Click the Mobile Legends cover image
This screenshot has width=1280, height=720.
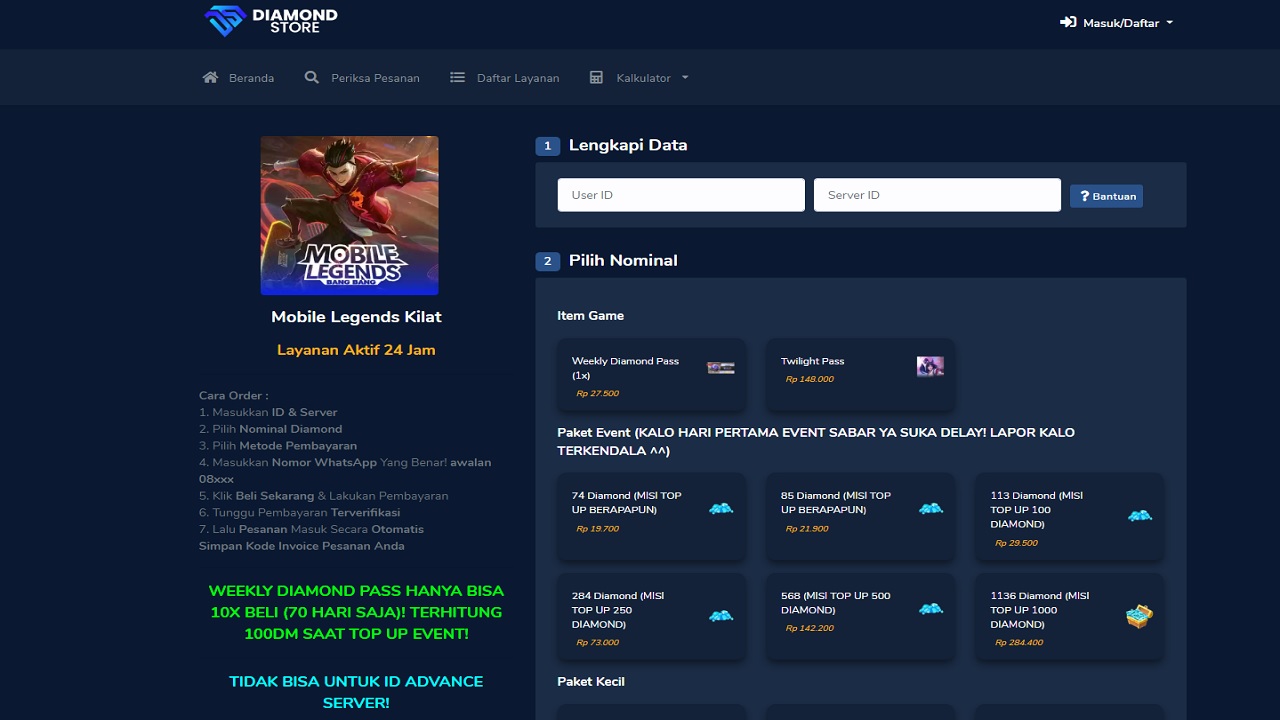[x=349, y=215]
